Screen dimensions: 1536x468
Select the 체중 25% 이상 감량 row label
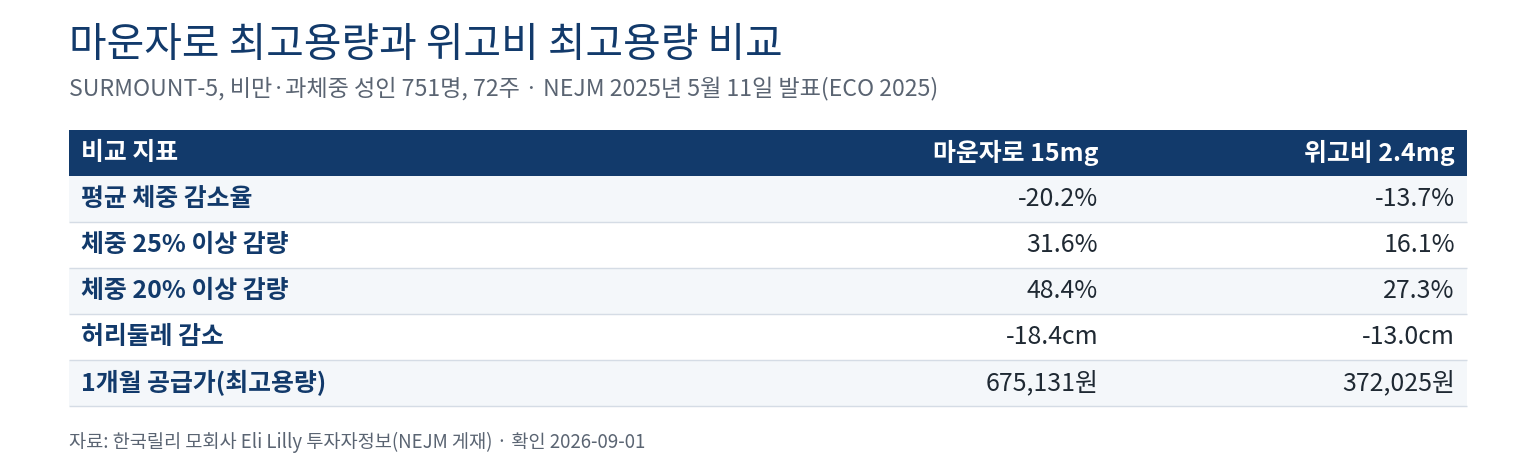[185, 244]
